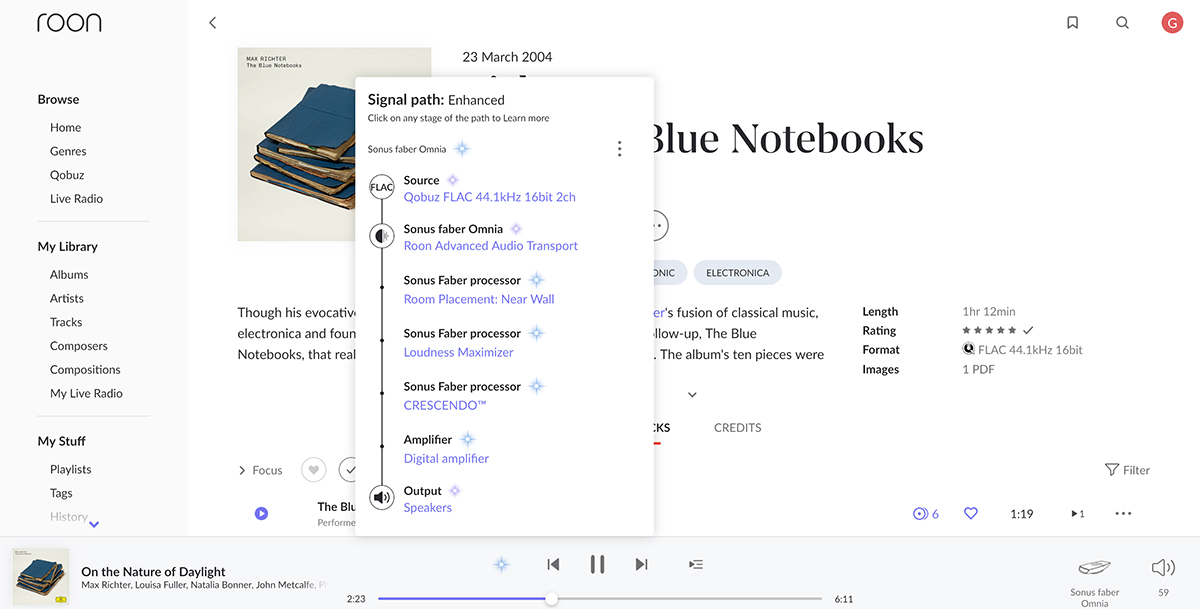Viewport: 1200px width, 609px height.
Task: Expand the sidebar with blue down chevron
Action: [x=94, y=524]
